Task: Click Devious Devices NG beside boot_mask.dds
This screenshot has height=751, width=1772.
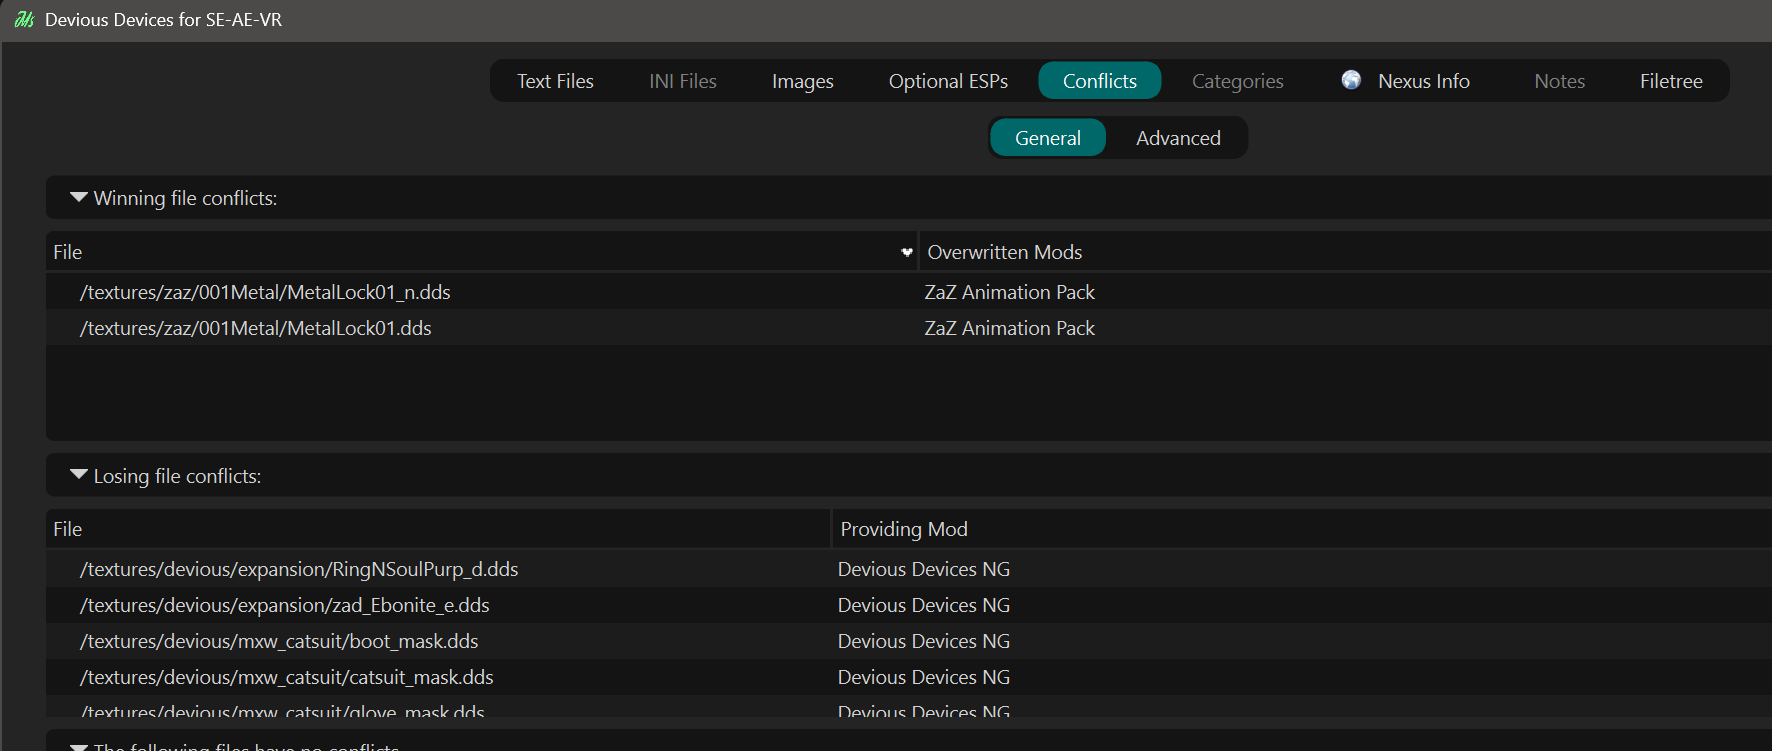Action: click(924, 641)
